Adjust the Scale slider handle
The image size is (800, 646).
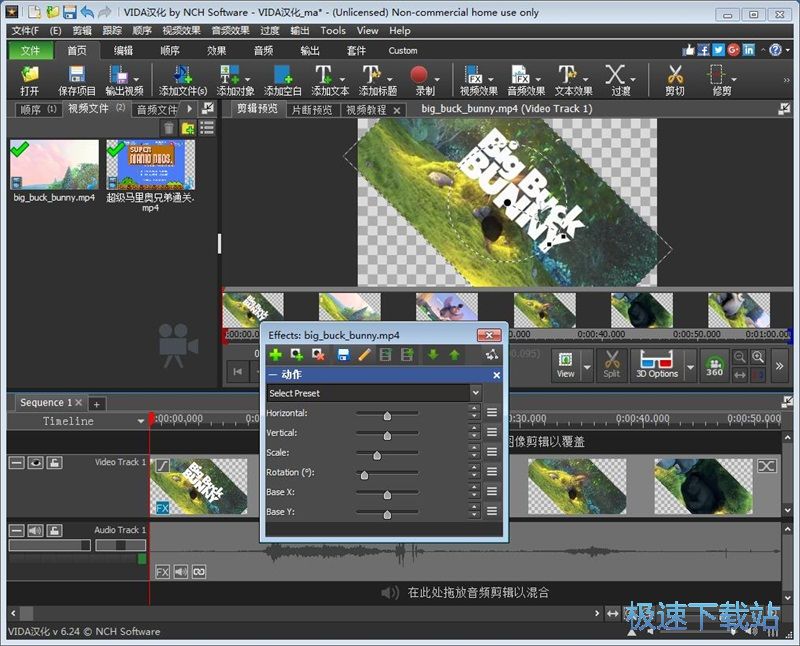tap(377, 456)
